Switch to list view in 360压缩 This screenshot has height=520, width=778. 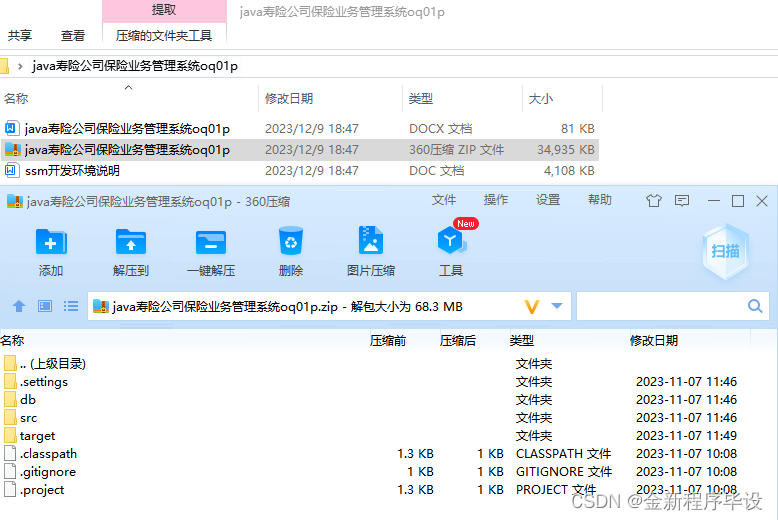click(71, 306)
